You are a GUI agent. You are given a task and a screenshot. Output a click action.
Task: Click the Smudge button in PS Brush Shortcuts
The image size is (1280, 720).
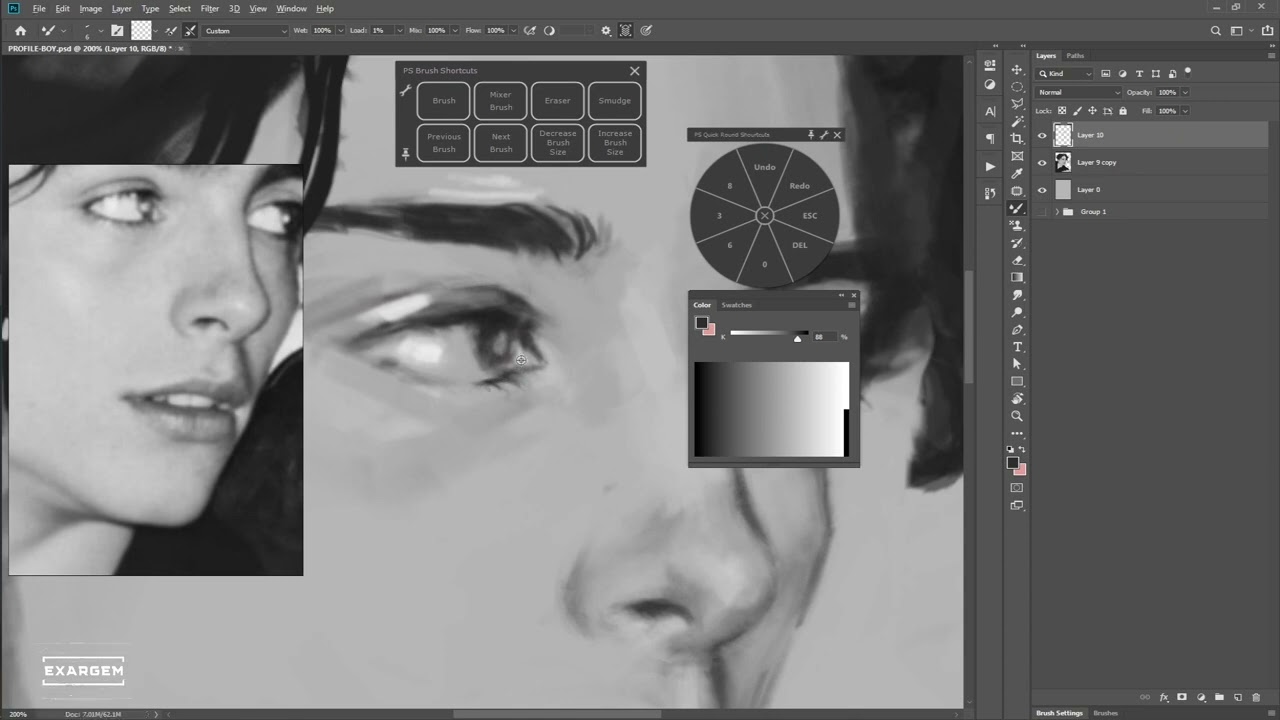tap(614, 101)
